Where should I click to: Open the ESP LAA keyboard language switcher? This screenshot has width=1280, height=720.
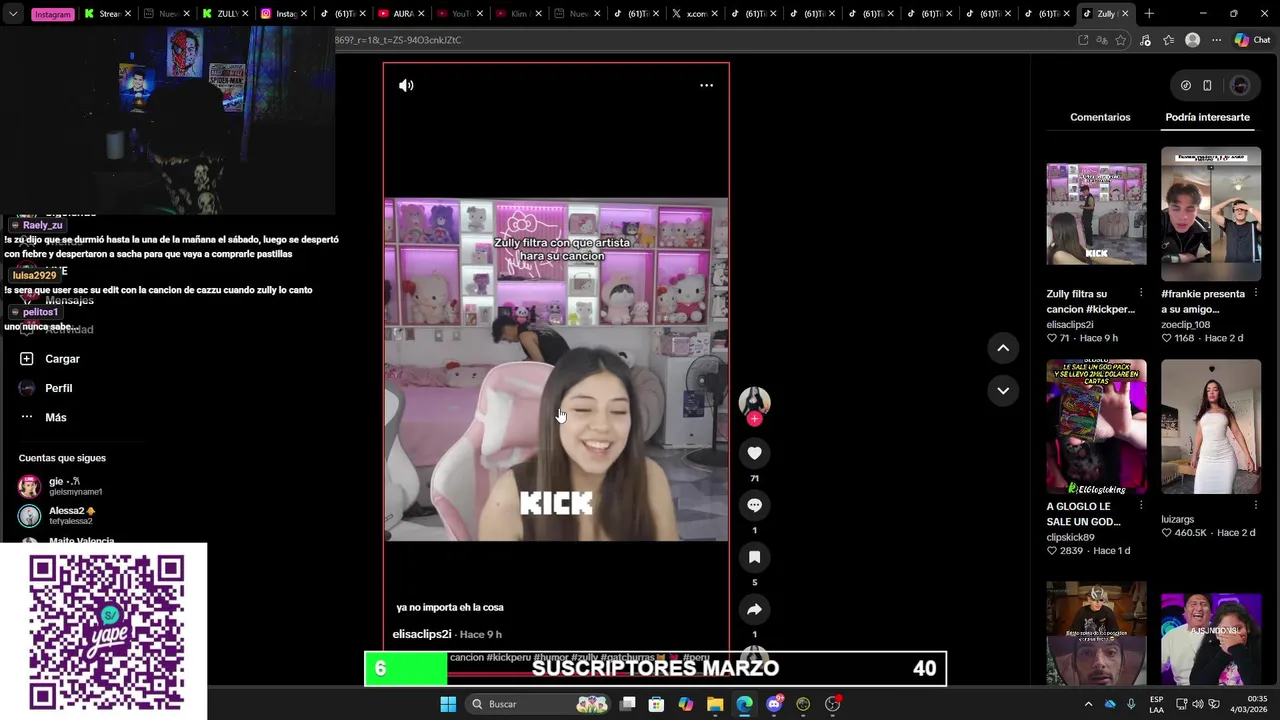tap(1156, 704)
